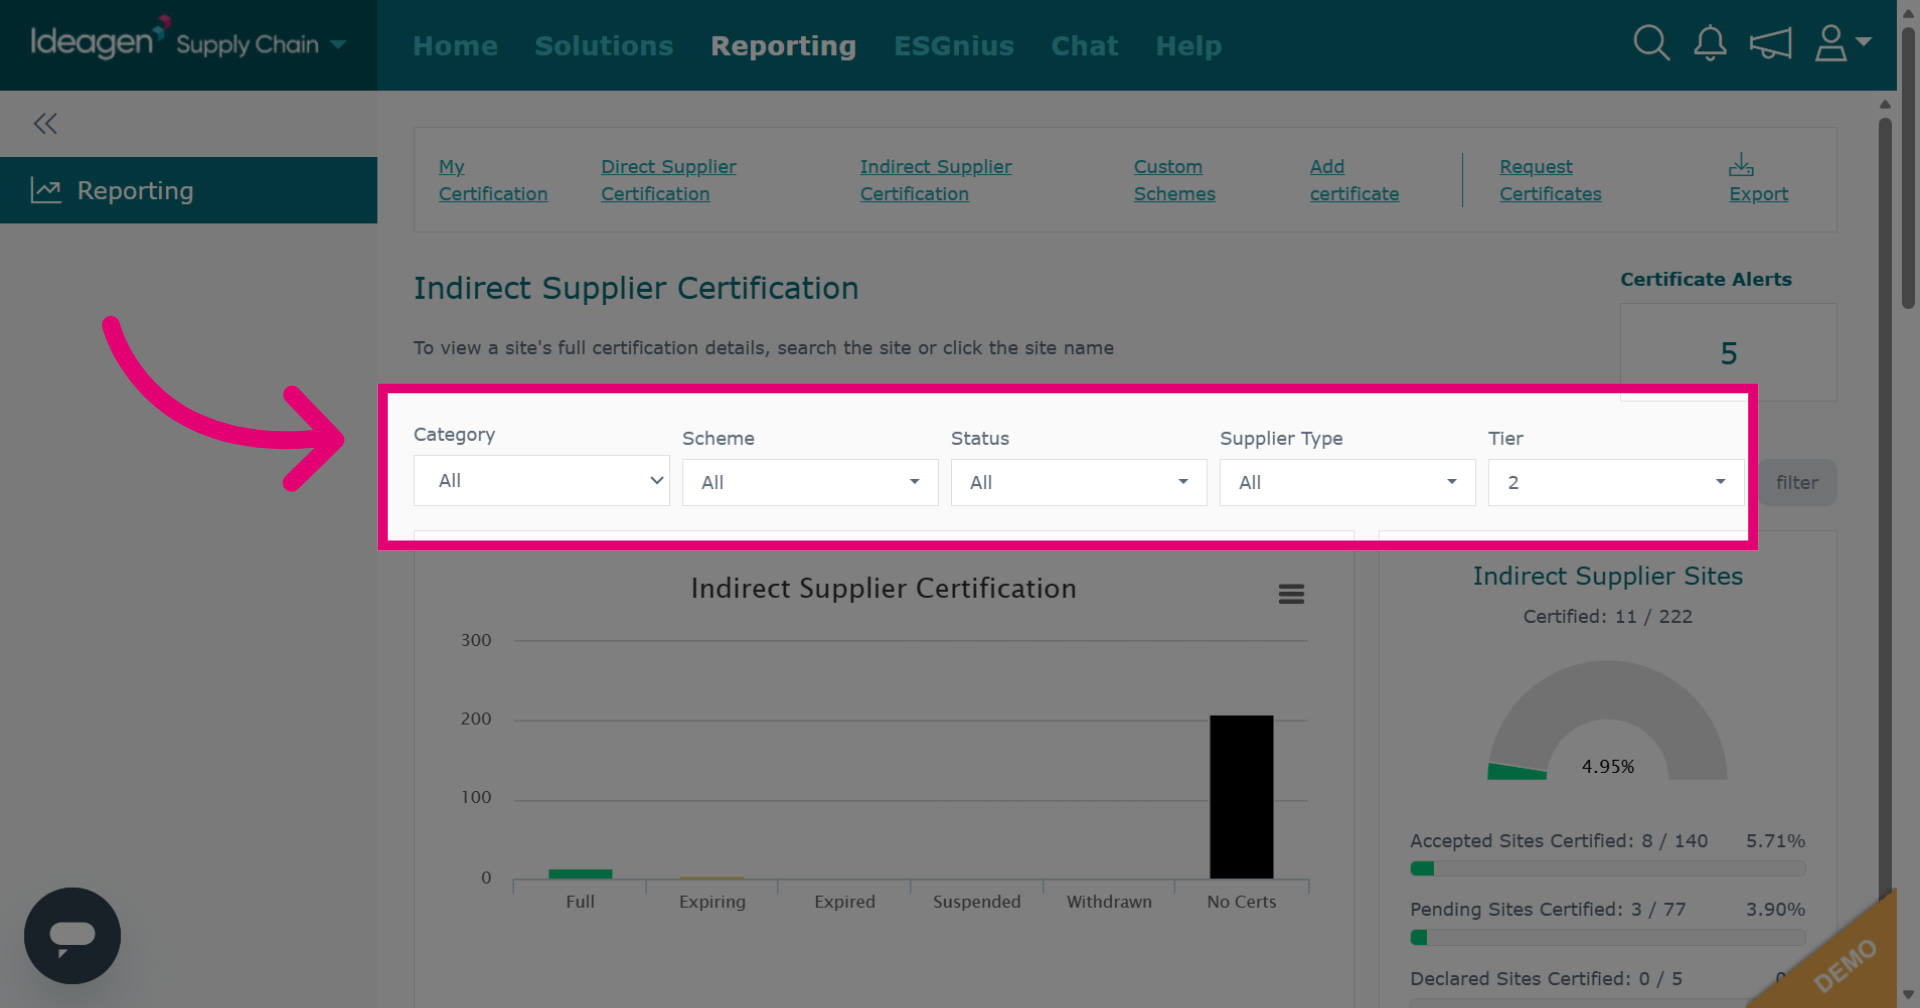Open the Help menu
The width and height of the screenshot is (1920, 1008).
click(x=1189, y=46)
